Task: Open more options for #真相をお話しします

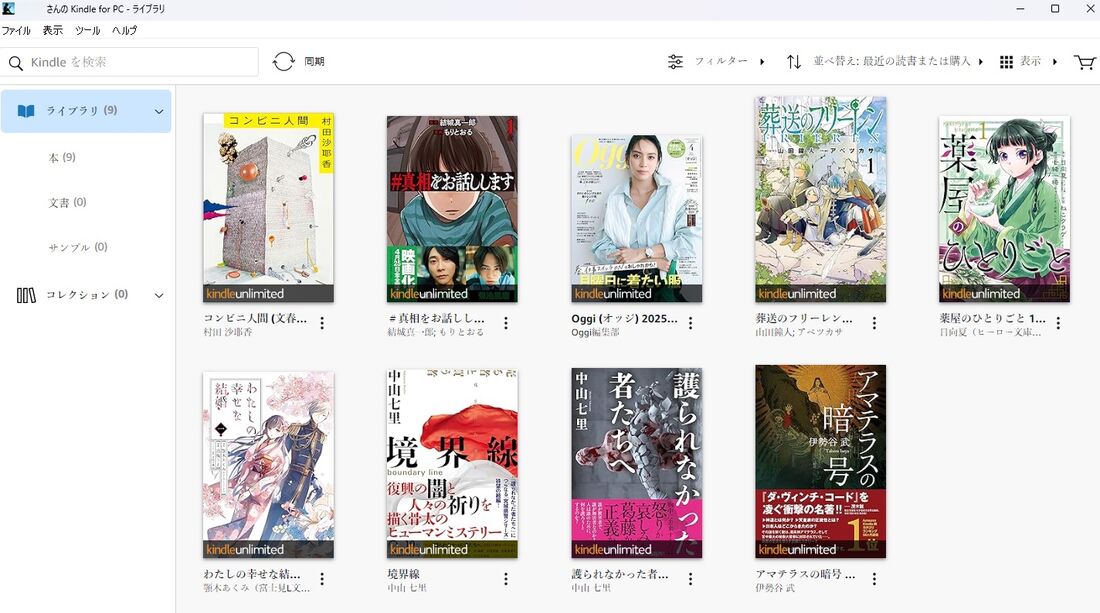Action: [x=506, y=323]
